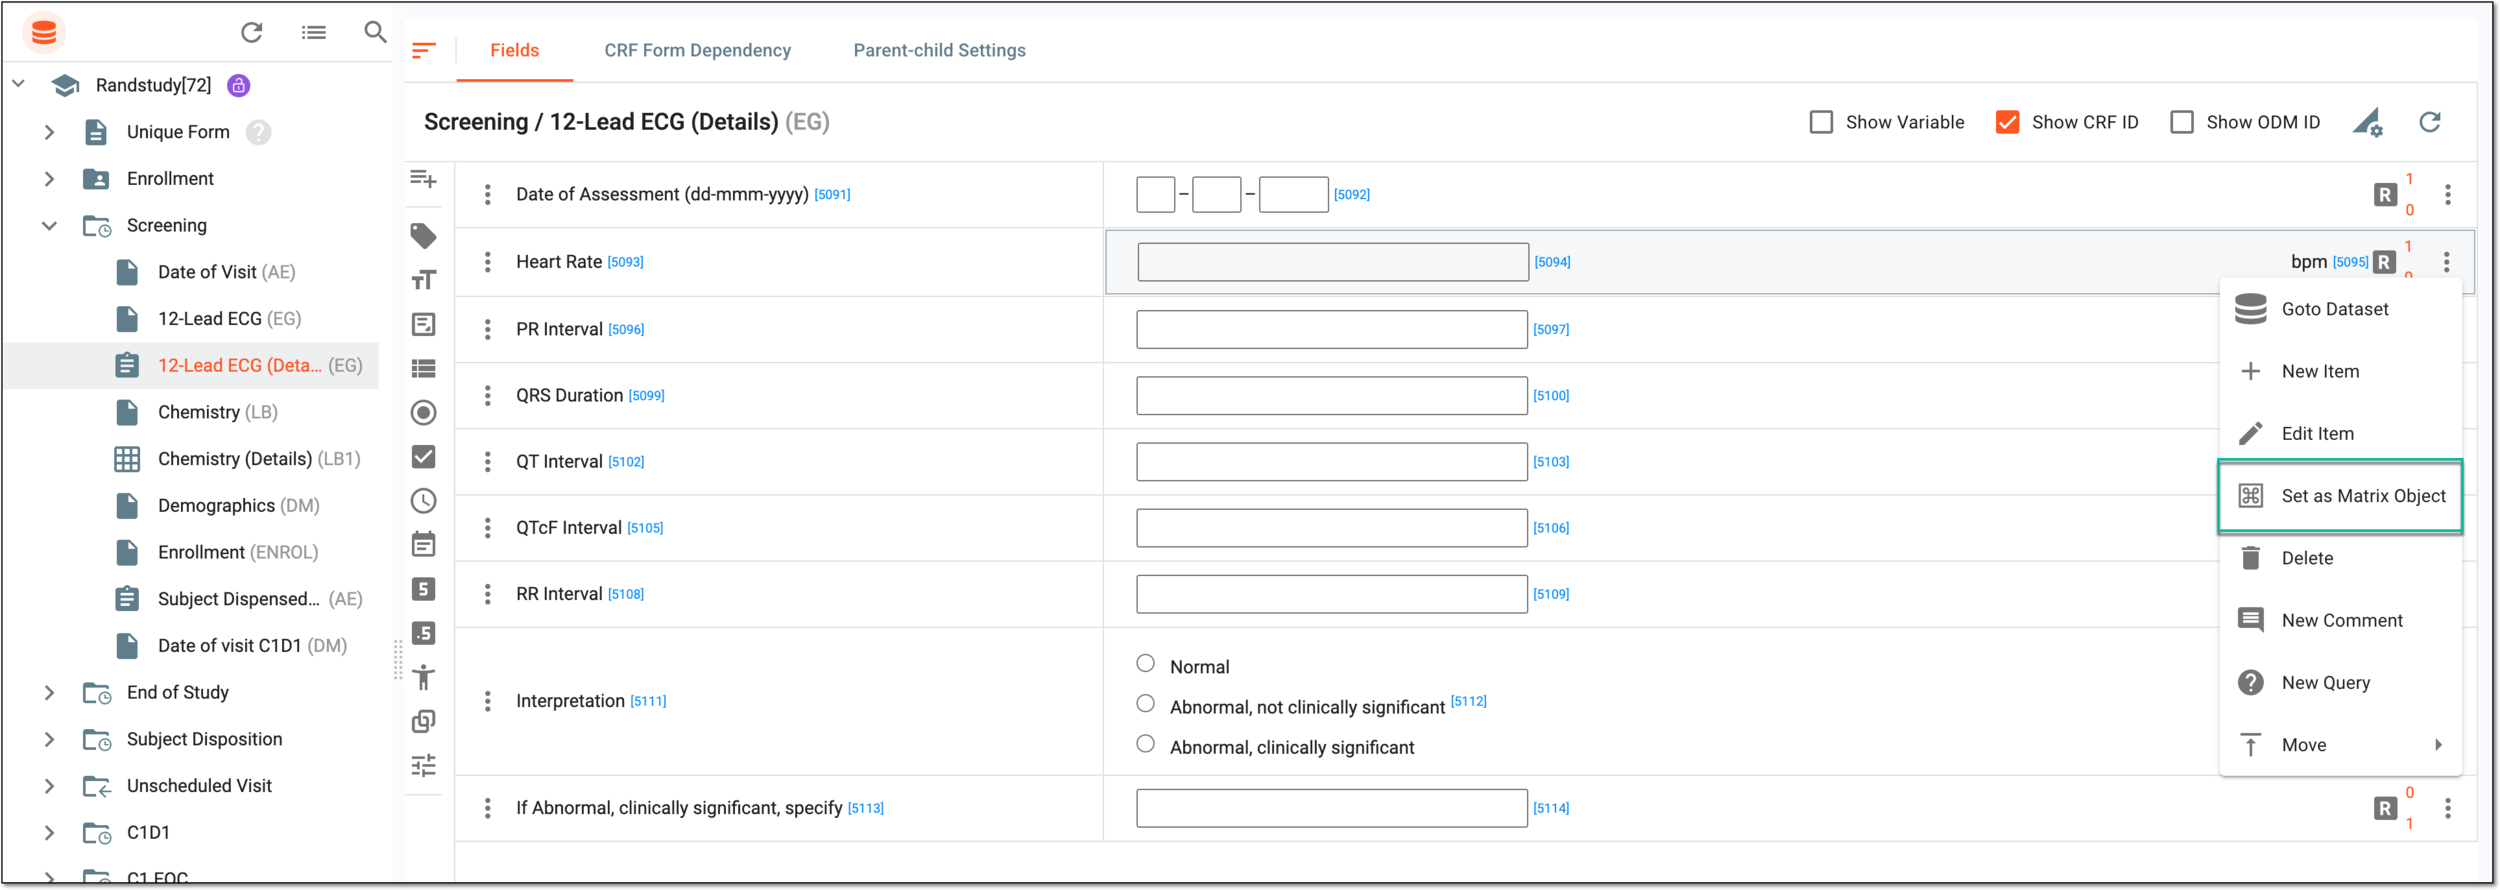Expand the Enrollment folder chevron

pos(49,179)
